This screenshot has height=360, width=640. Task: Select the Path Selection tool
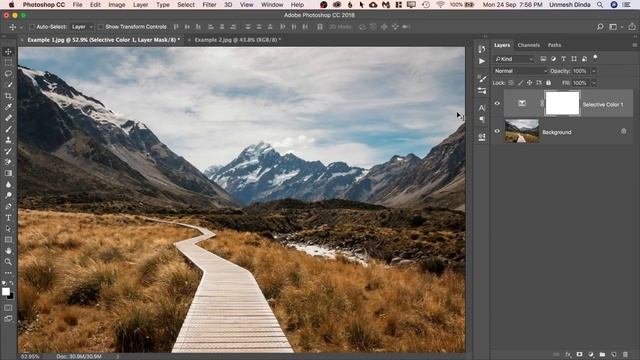coord(8,229)
